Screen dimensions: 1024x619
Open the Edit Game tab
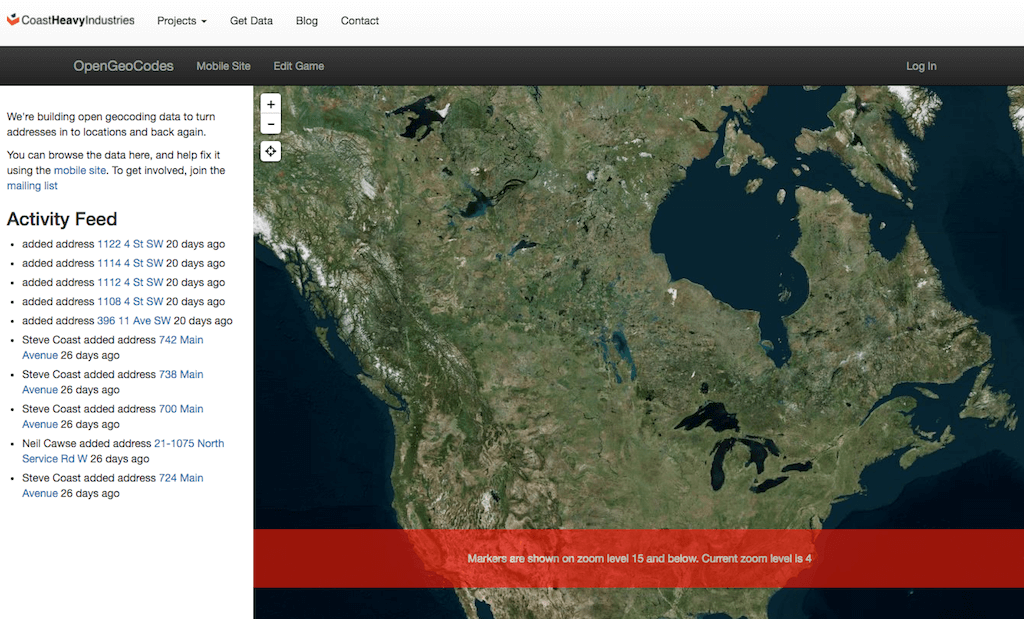[x=299, y=66]
